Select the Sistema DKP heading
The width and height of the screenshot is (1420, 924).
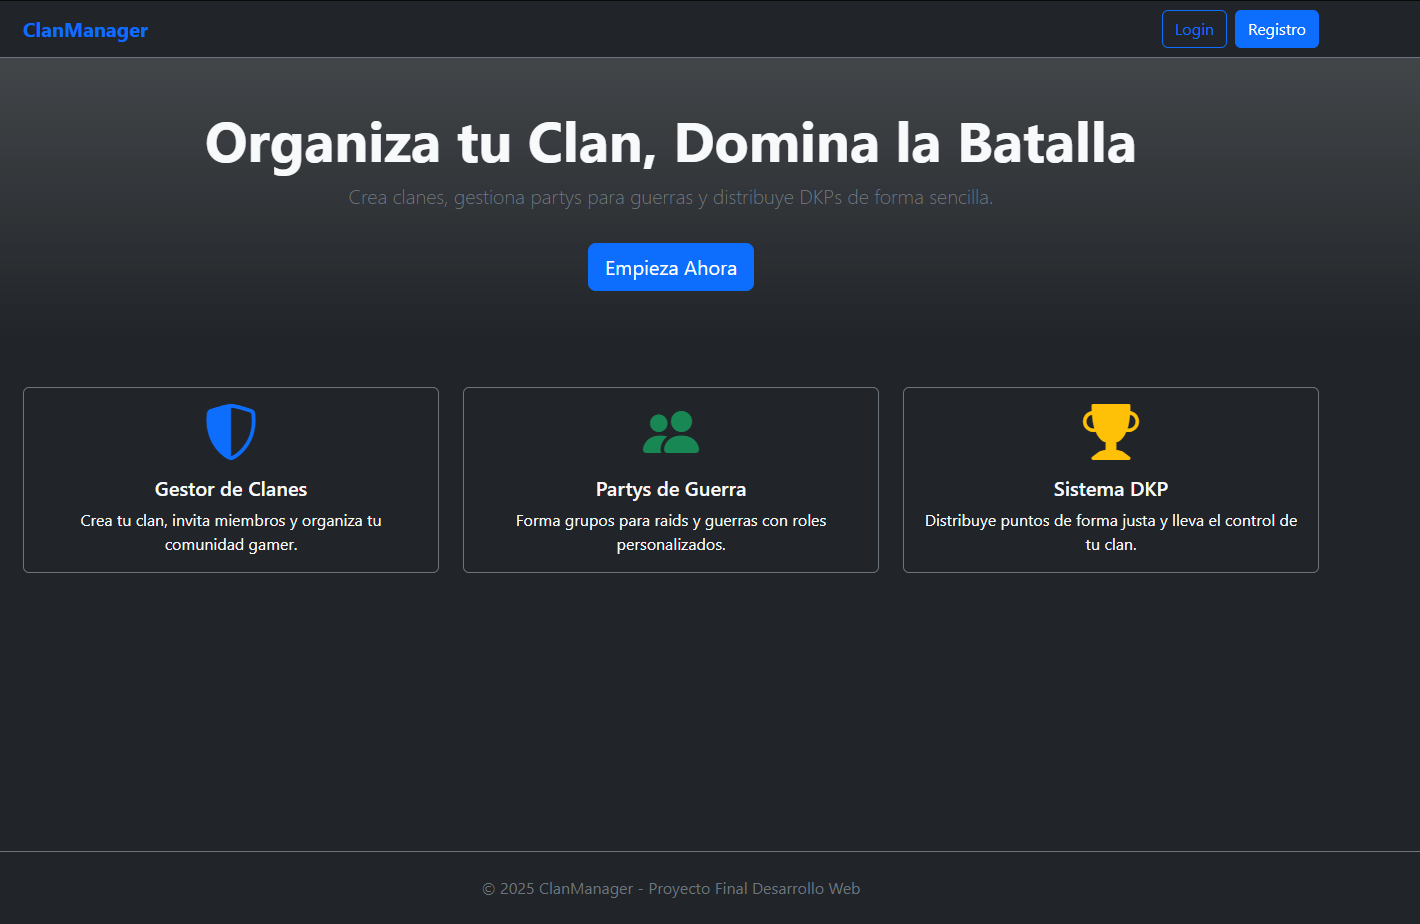[1111, 489]
